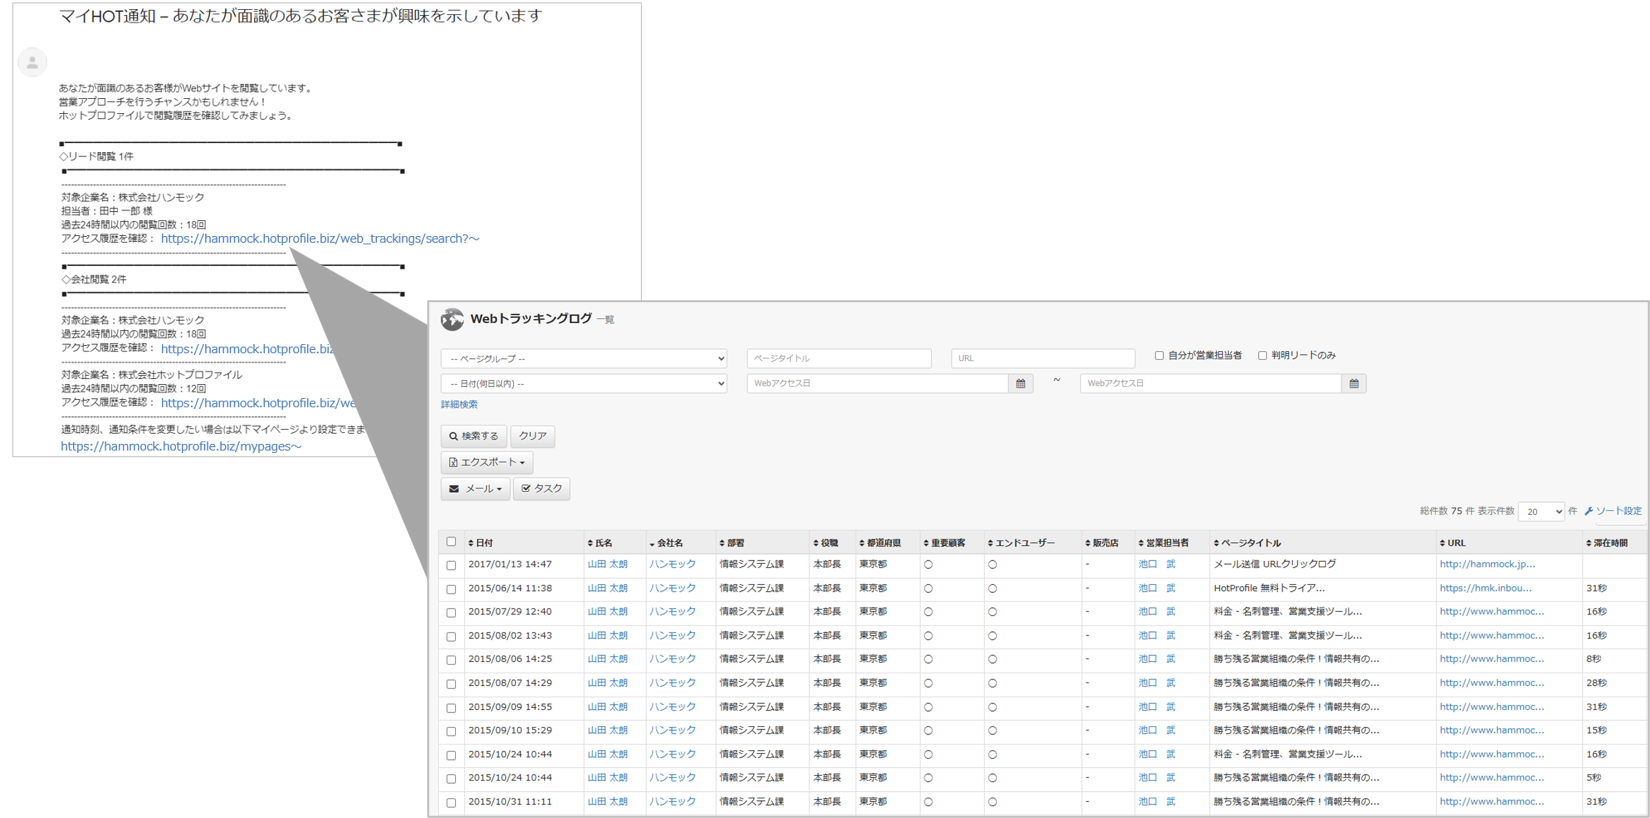Open the ページグループ dropdown

click(584, 358)
